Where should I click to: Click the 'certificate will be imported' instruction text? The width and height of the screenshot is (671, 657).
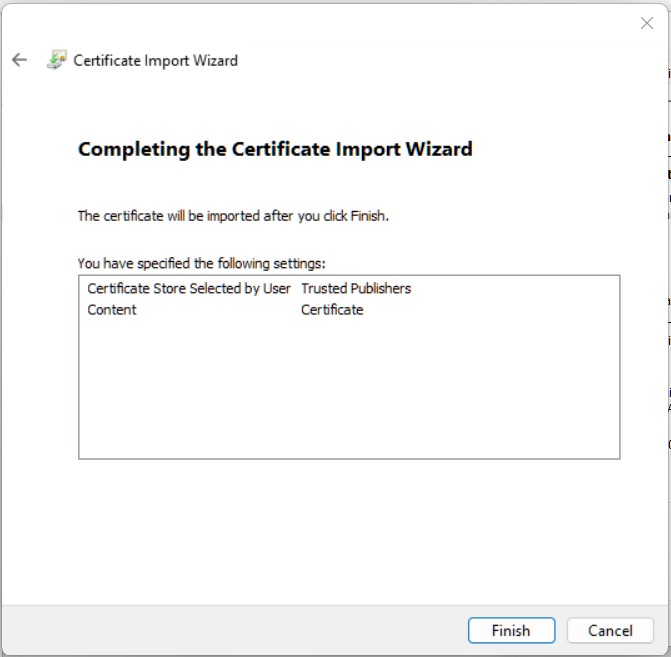click(233, 216)
